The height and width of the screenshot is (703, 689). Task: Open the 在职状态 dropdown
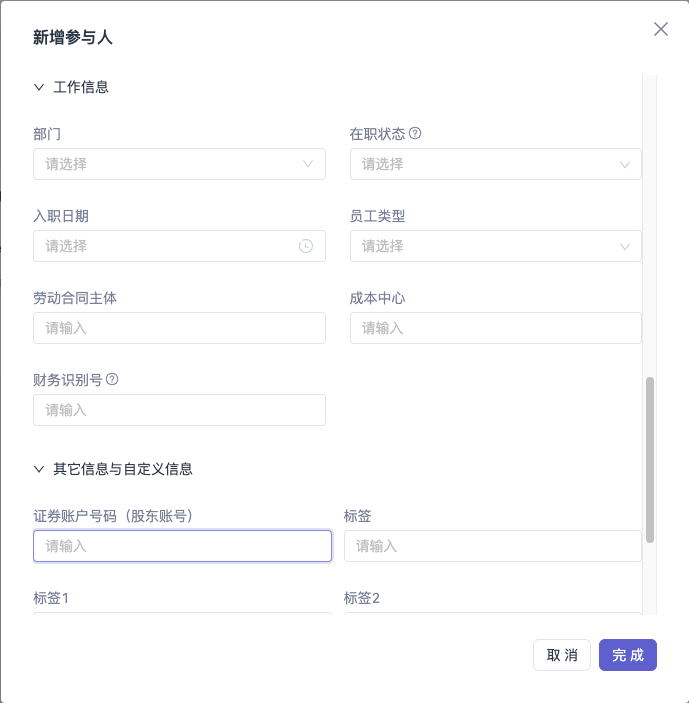pyautogui.click(x=496, y=164)
